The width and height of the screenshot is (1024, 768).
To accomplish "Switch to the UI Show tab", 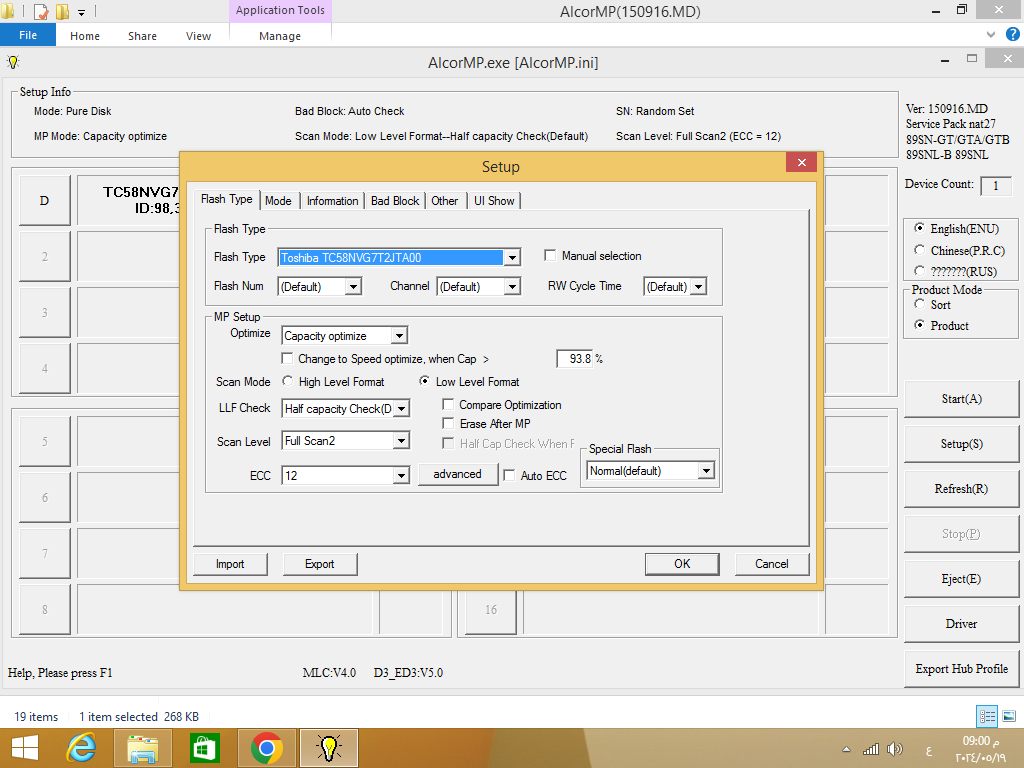I will [494, 200].
